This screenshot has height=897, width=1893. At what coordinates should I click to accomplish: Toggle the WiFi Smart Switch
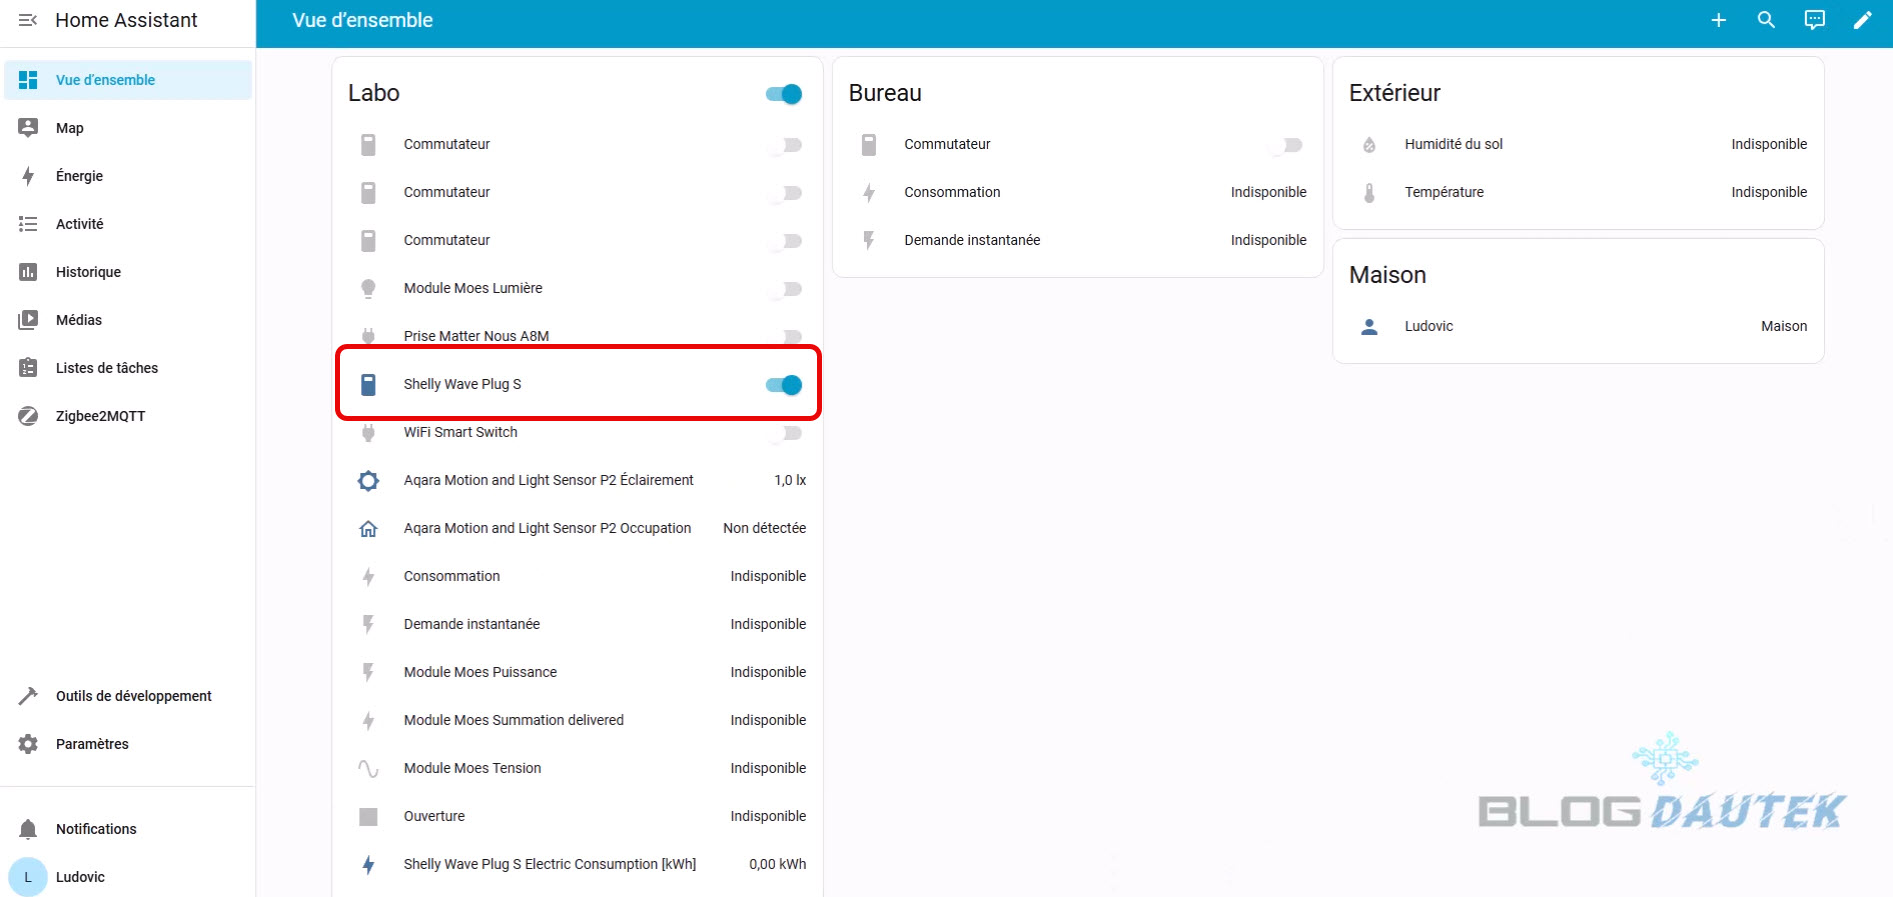(x=785, y=433)
